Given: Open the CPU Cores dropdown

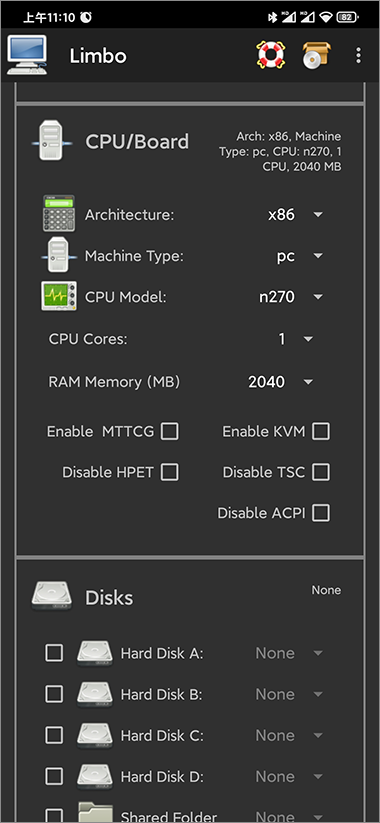Looking at the screenshot, I should tap(295, 339).
